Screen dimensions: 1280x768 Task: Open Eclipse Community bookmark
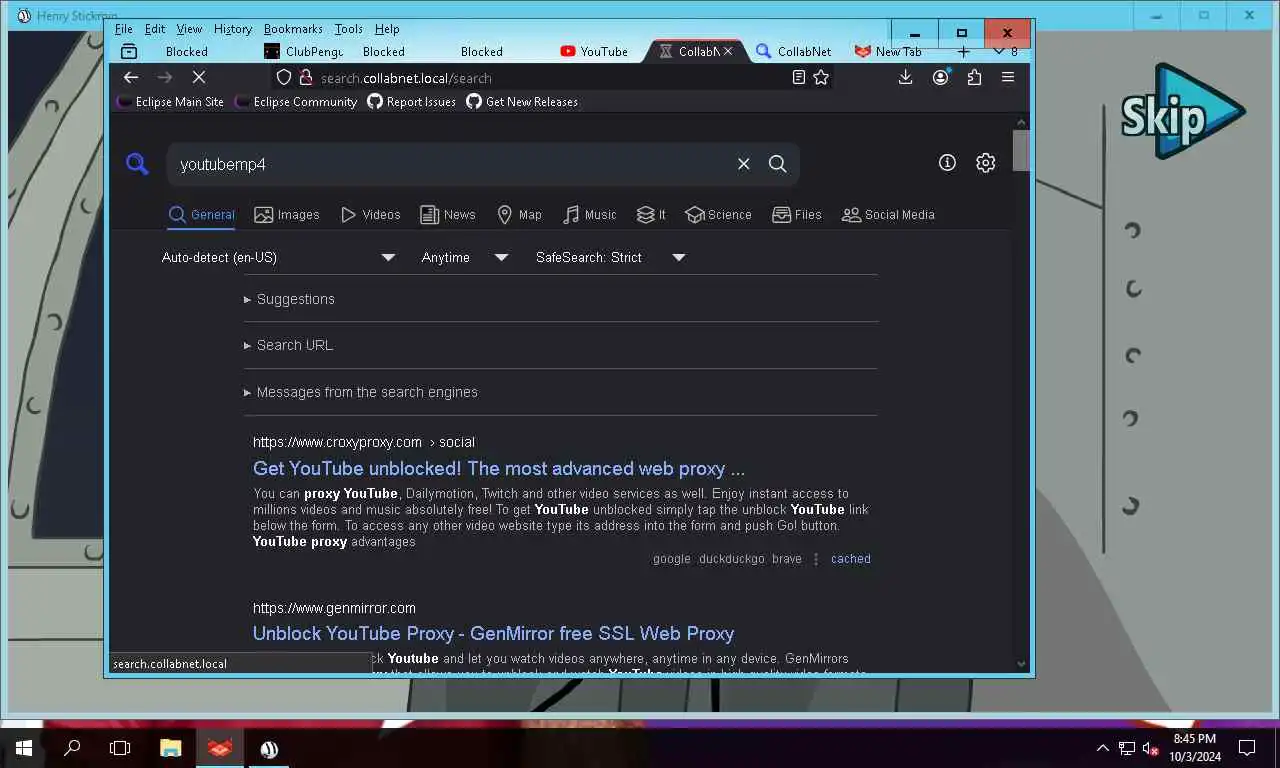(x=296, y=102)
